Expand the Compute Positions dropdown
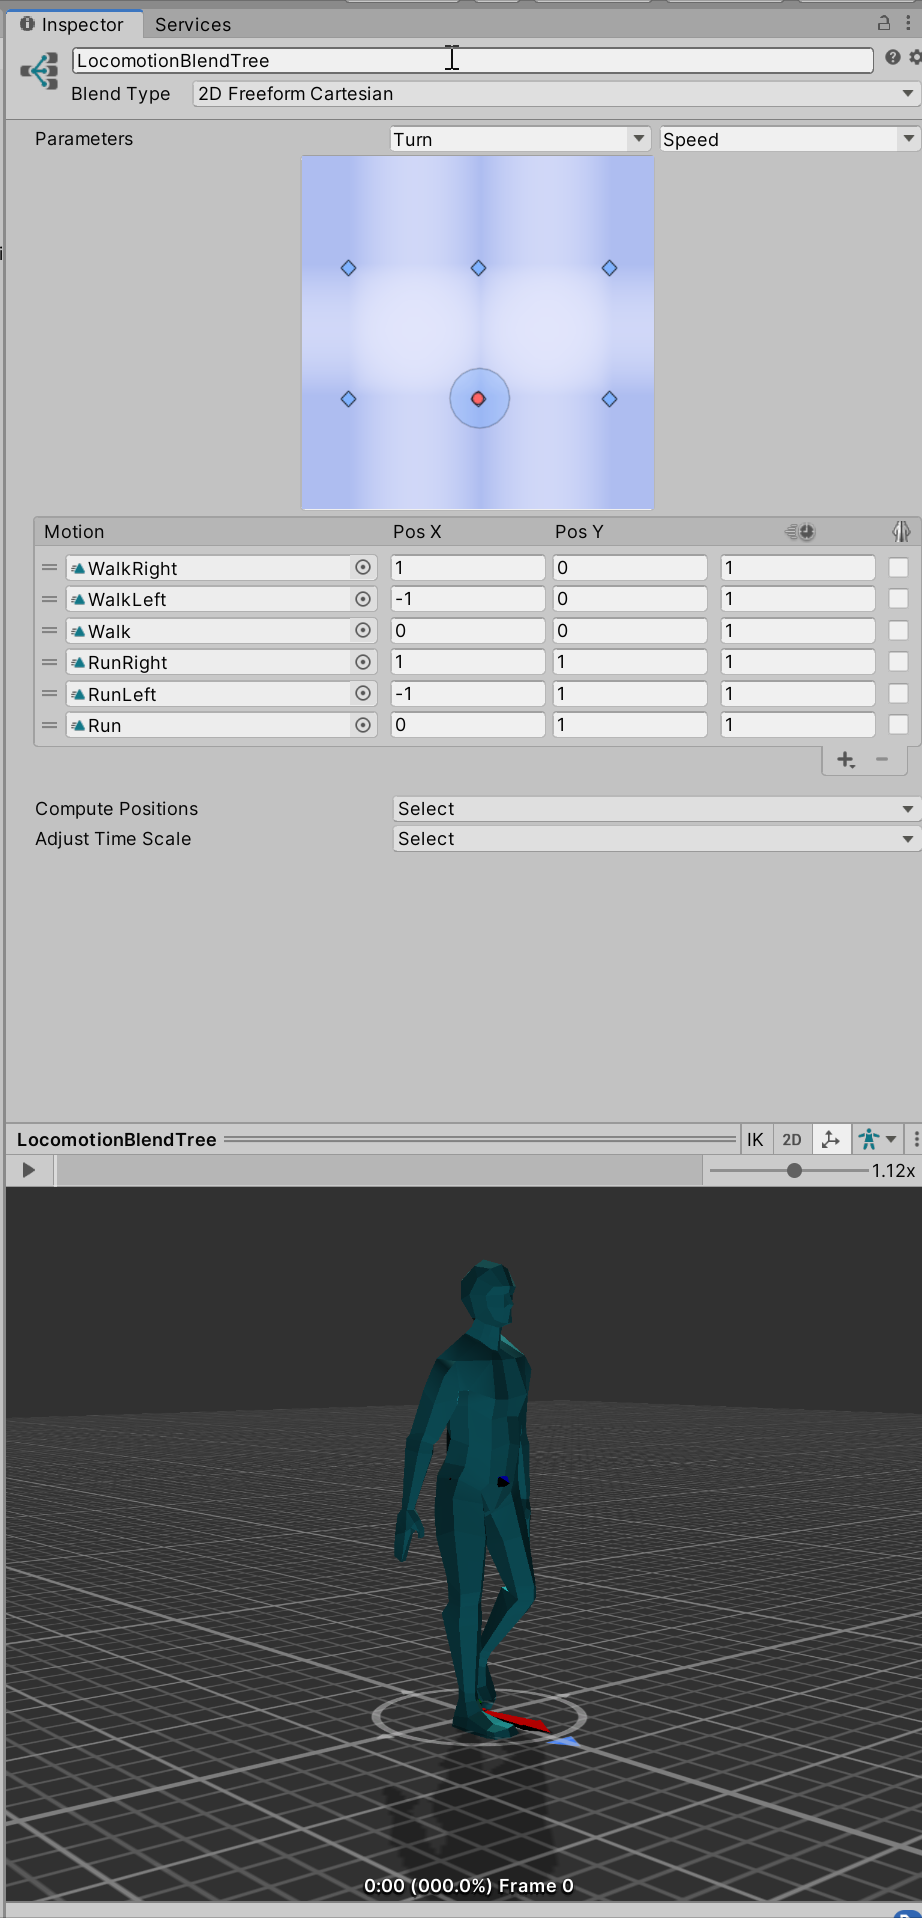Viewport: 922px width, 1918px height. click(656, 809)
